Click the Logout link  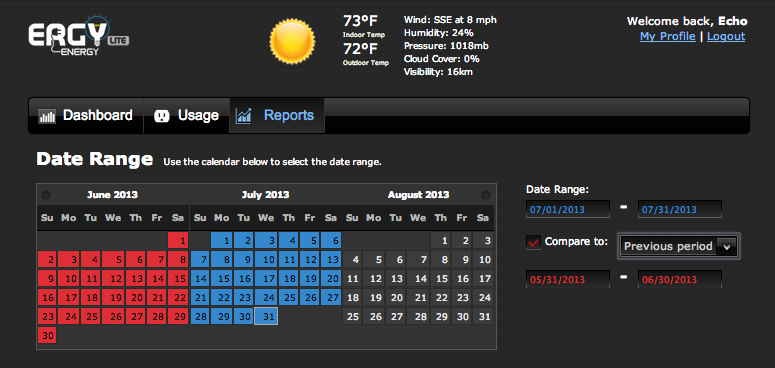[x=726, y=36]
